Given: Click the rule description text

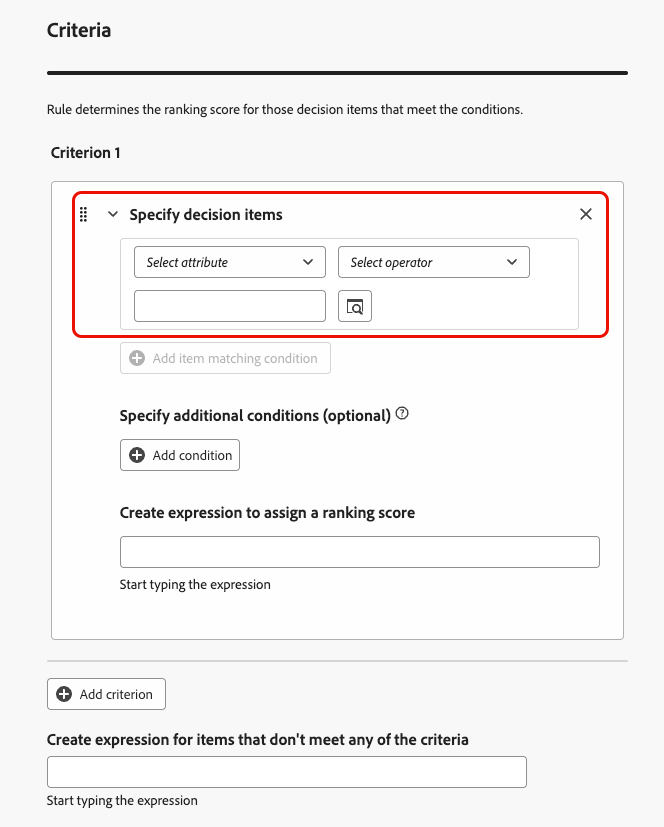Looking at the screenshot, I should click(284, 109).
